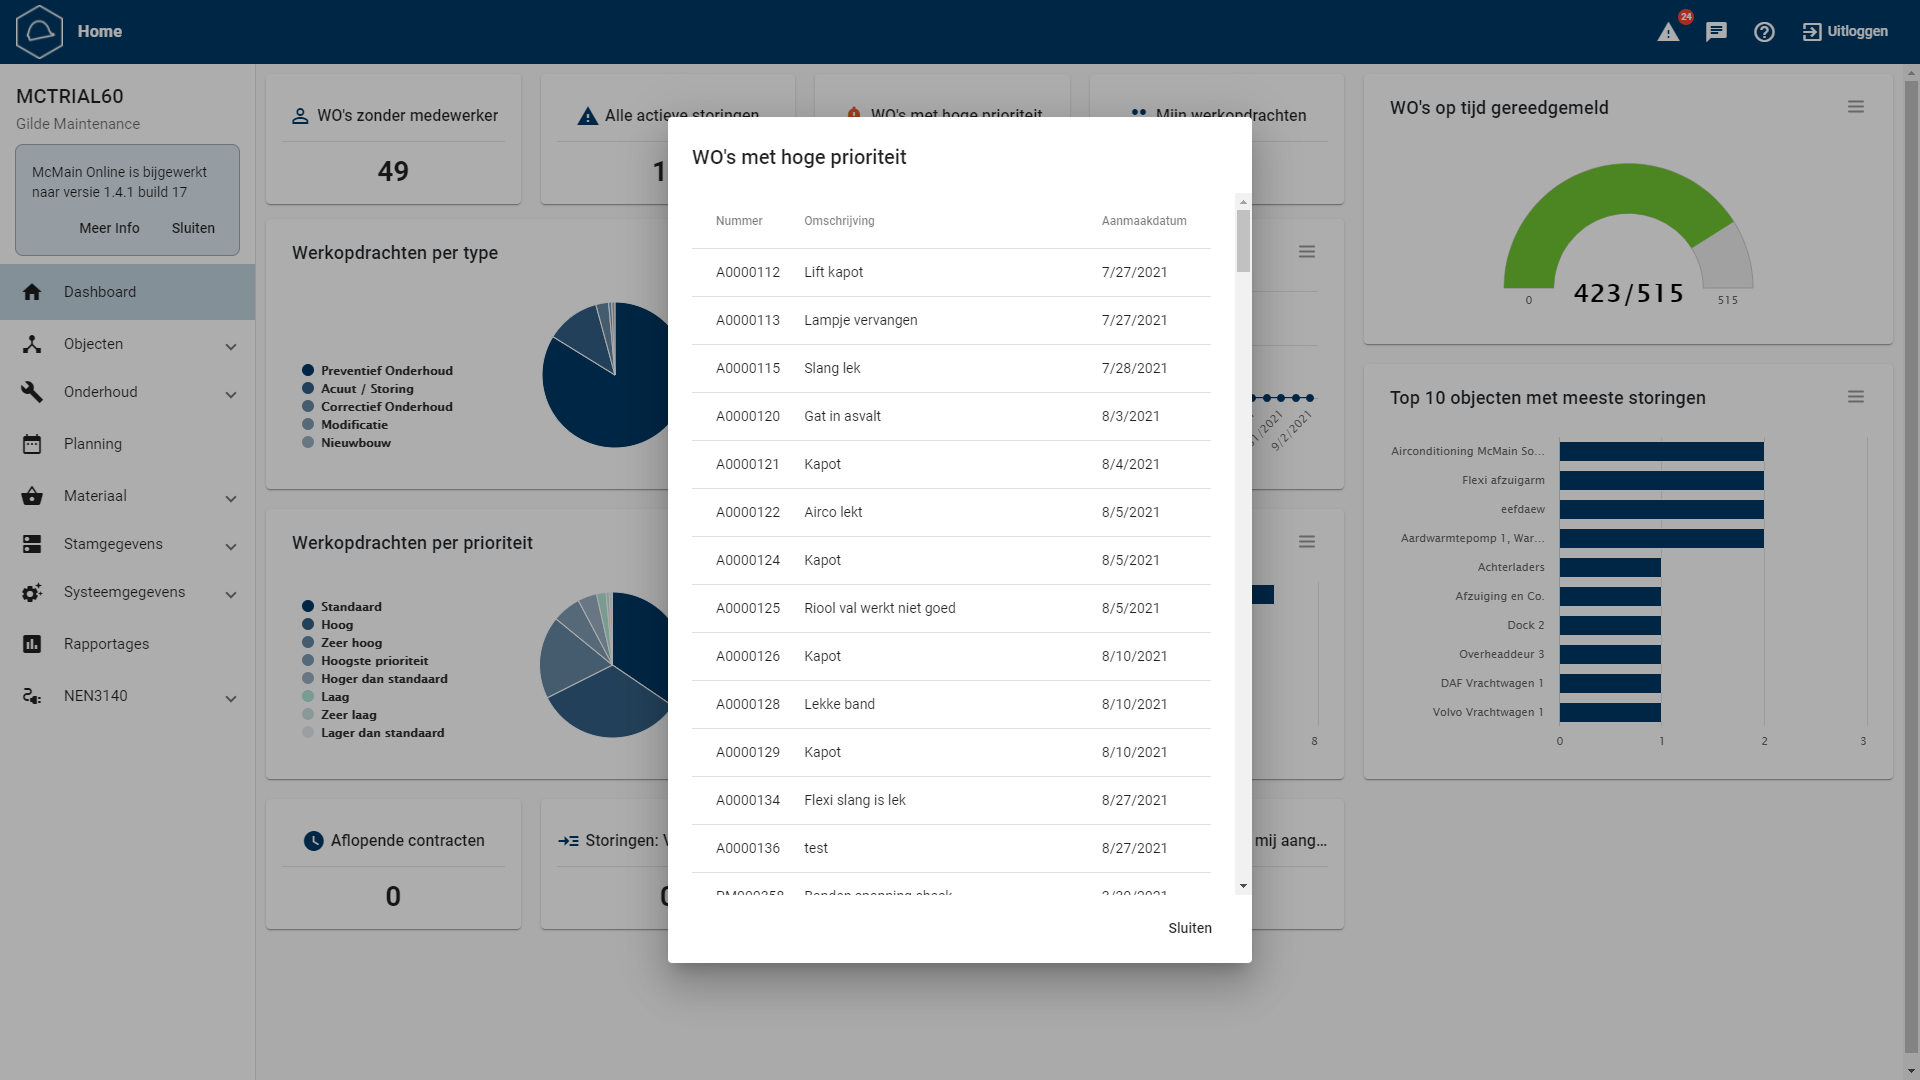Click the Materiaal basket icon

32,496
